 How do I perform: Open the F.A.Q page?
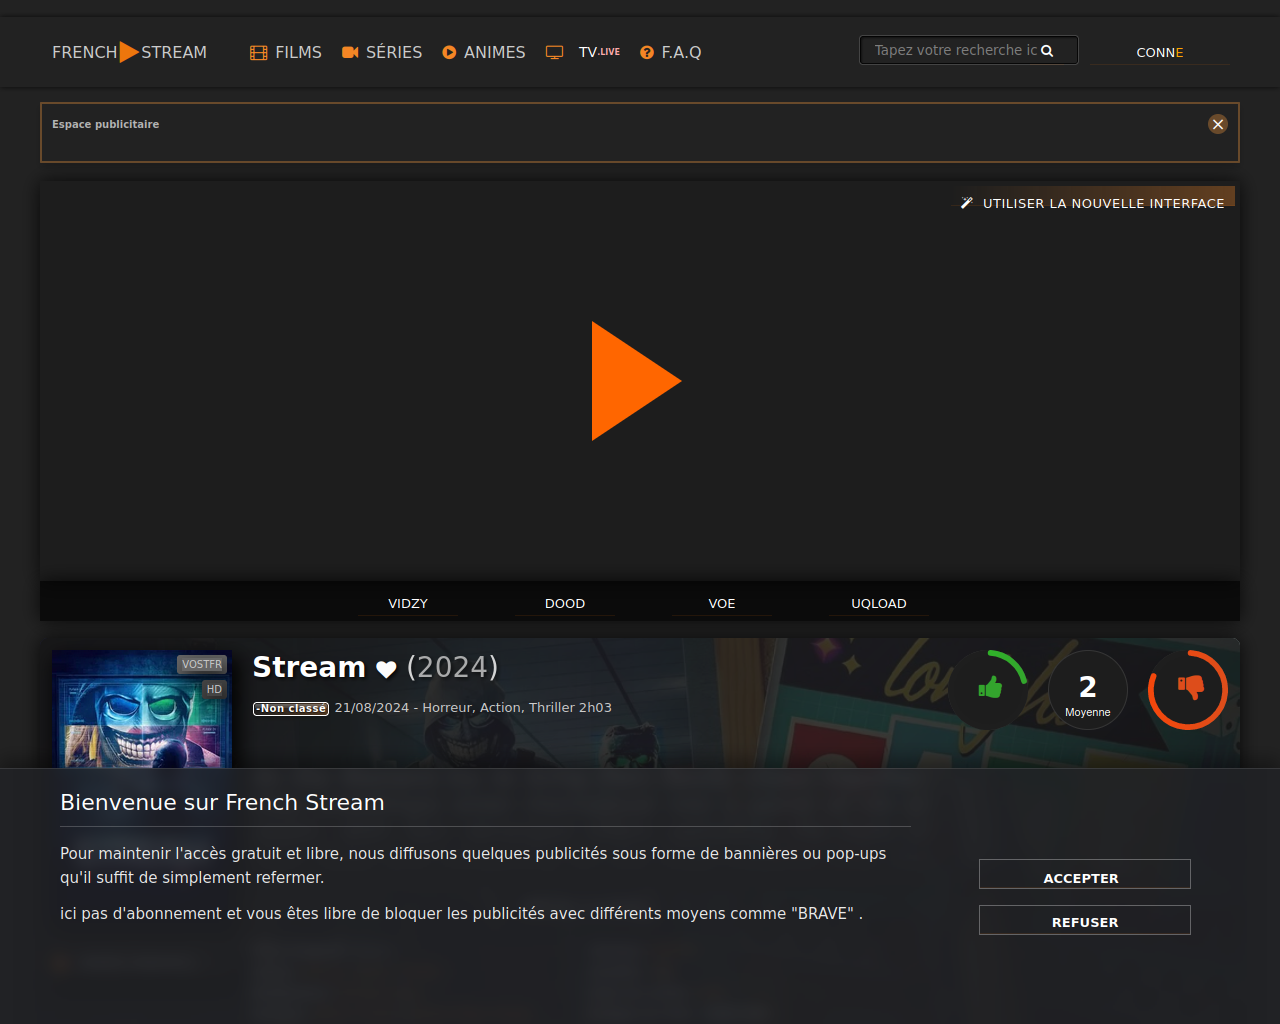pyautogui.click(x=671, y=52)
